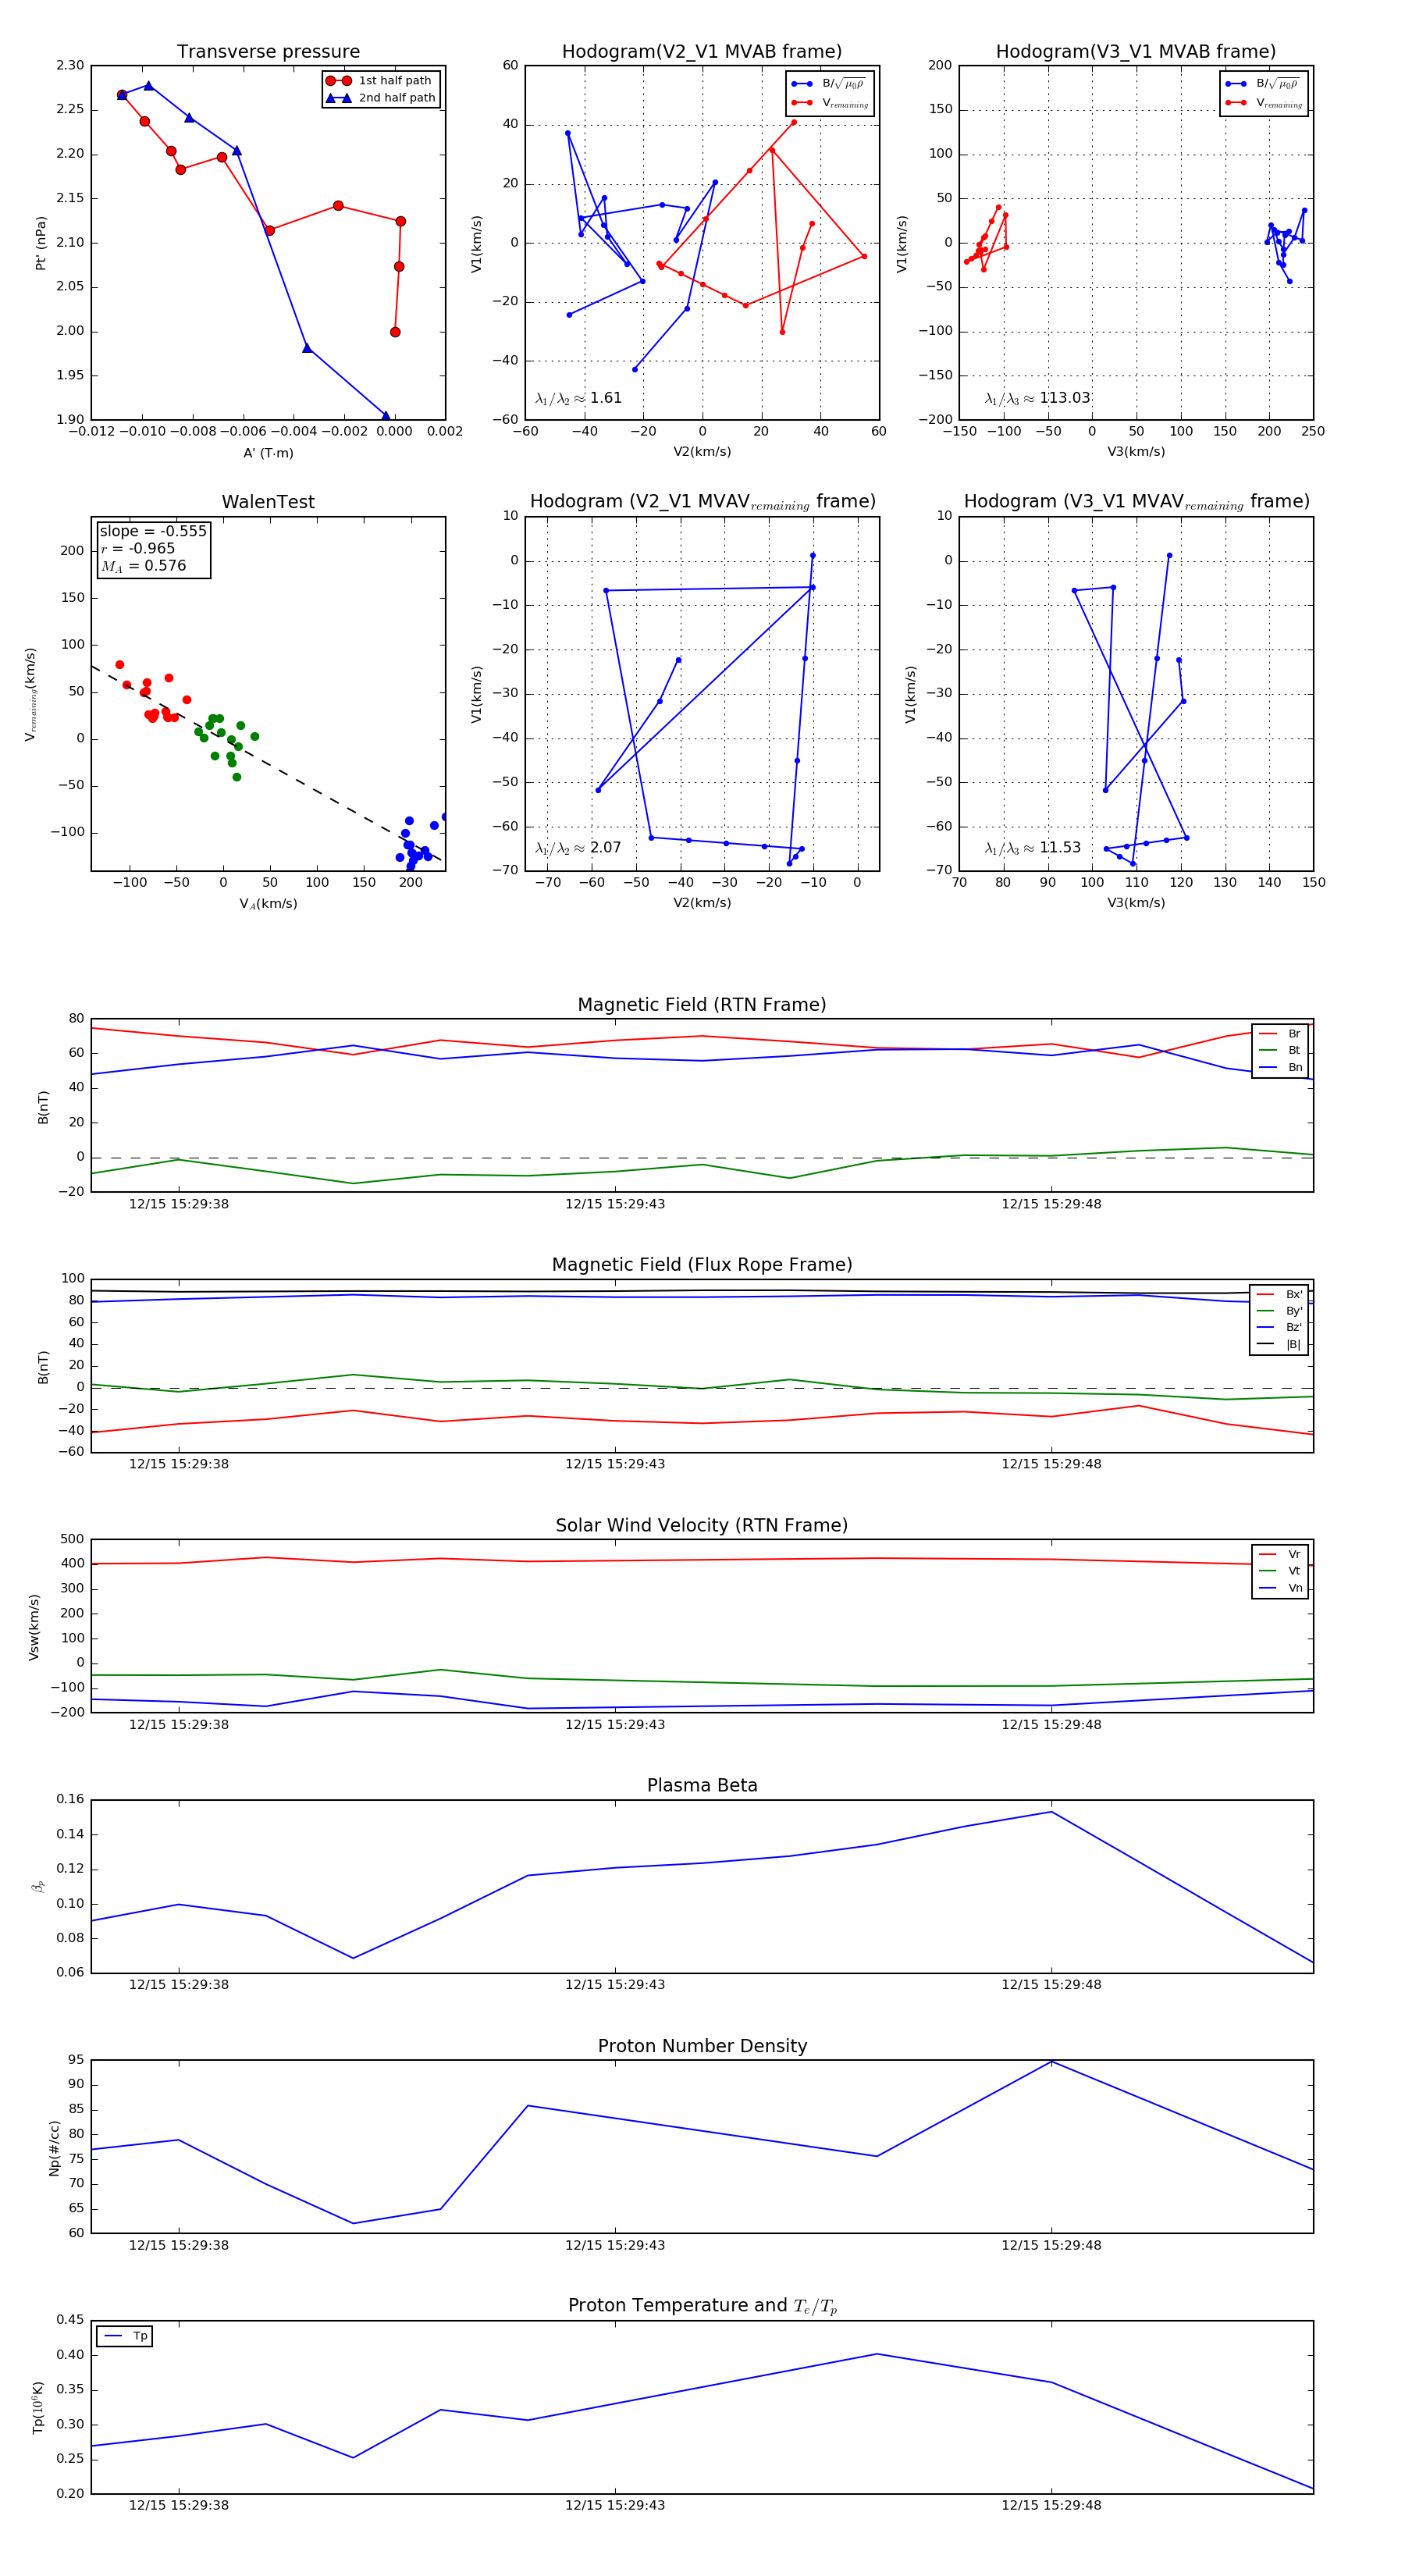The width and height of the screenshot is (1405, 2576).
Task: Click the Plasma Beta peak near 15:29:48
Action: (1051, 1812)
